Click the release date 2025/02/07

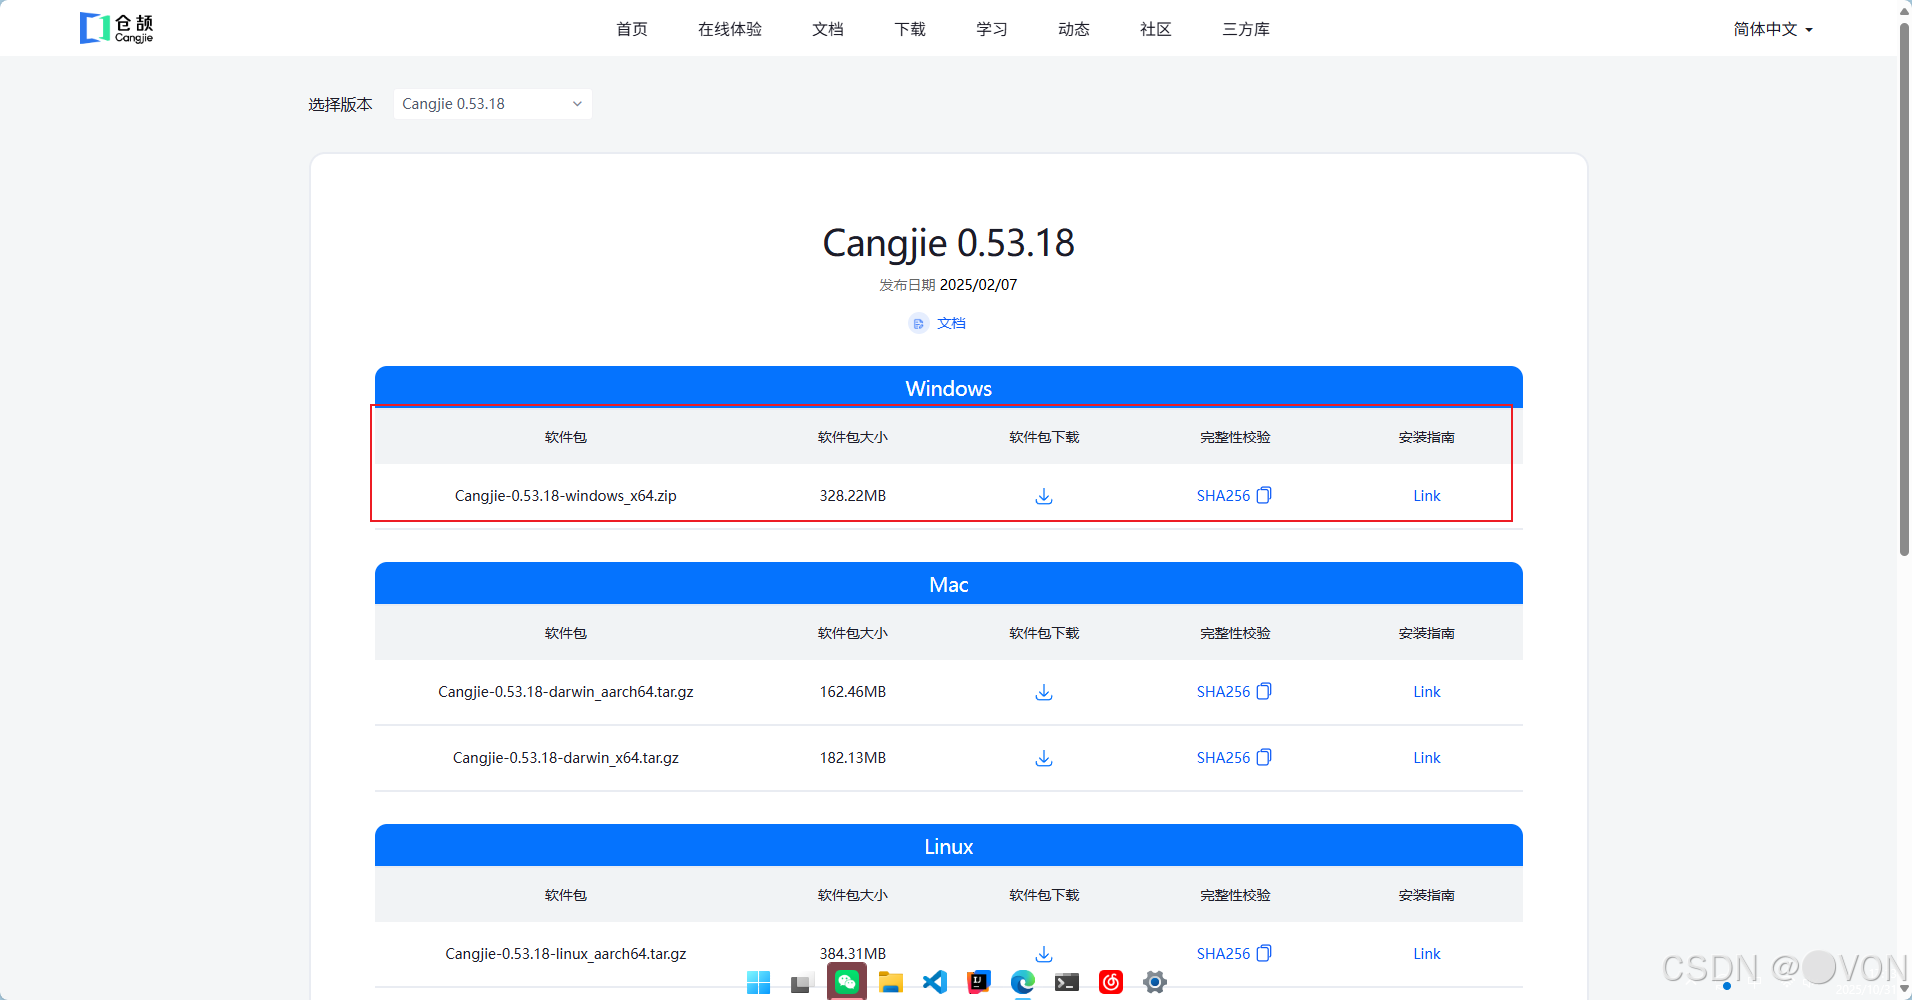point(979,285)
